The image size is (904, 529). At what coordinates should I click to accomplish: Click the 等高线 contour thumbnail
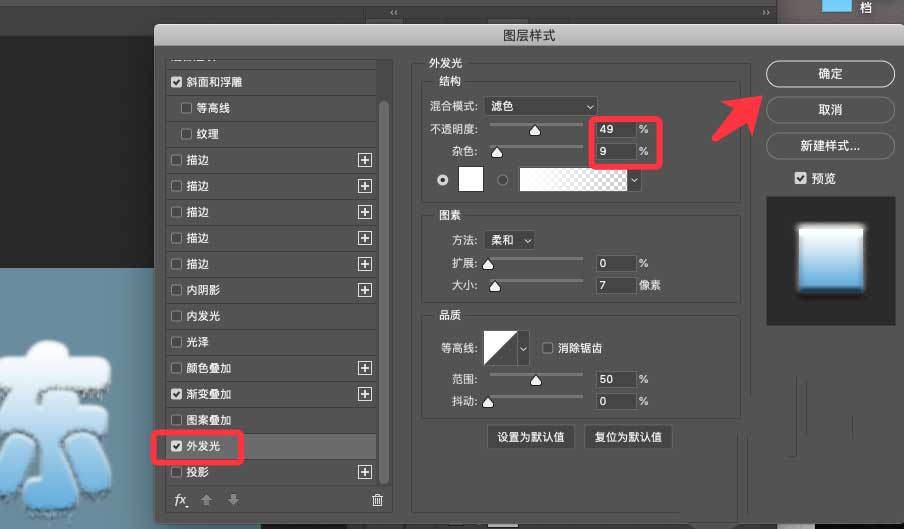click(500, 348)
